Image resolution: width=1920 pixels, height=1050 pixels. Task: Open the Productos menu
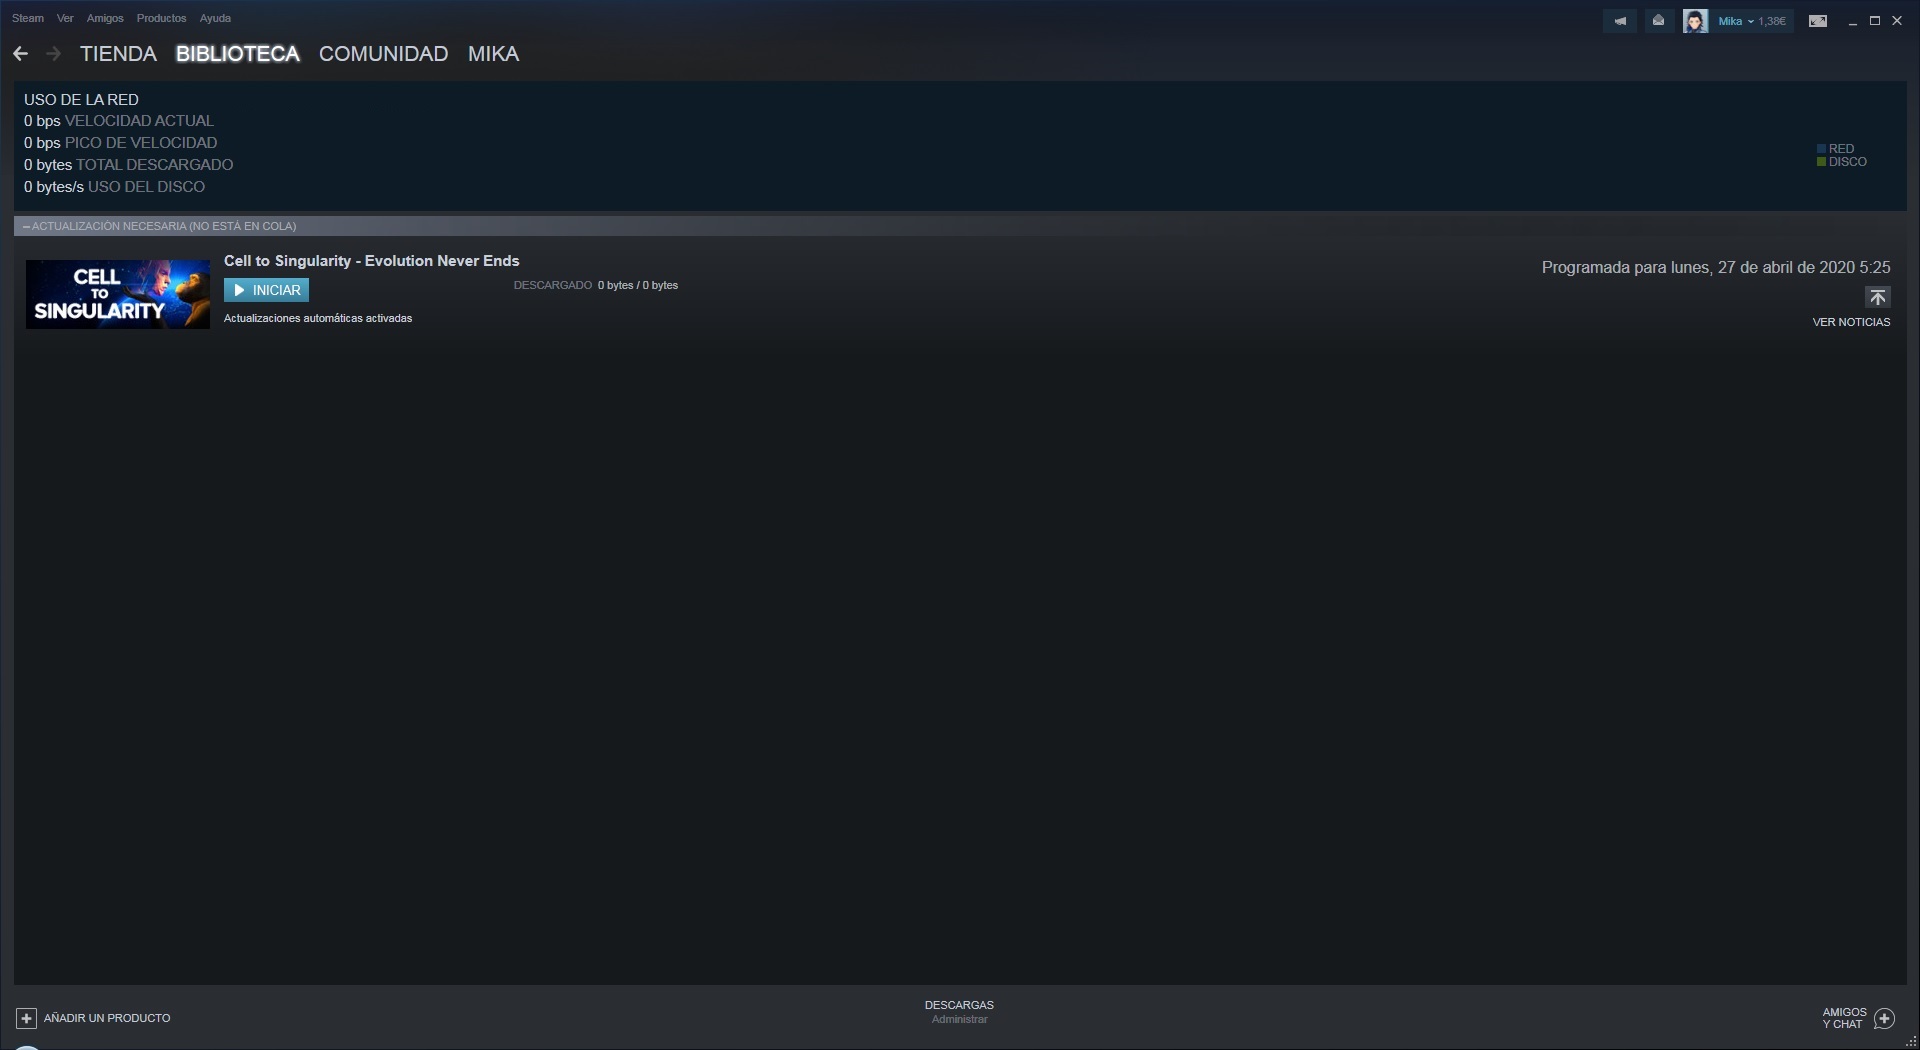(x=161, y=18)
